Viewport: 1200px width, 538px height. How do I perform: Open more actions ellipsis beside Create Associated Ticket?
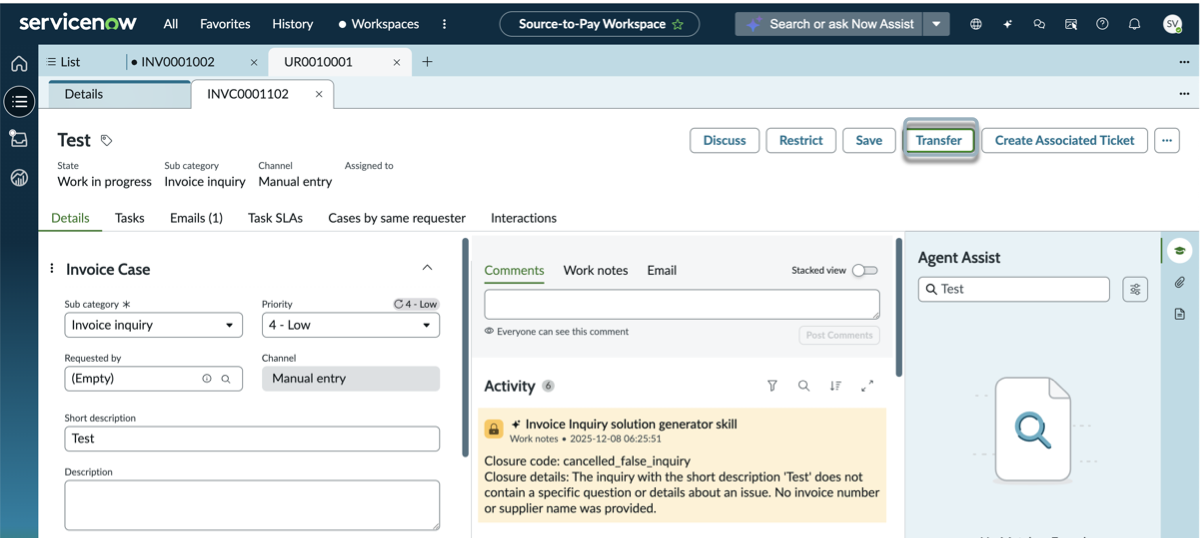[1167, 141]
